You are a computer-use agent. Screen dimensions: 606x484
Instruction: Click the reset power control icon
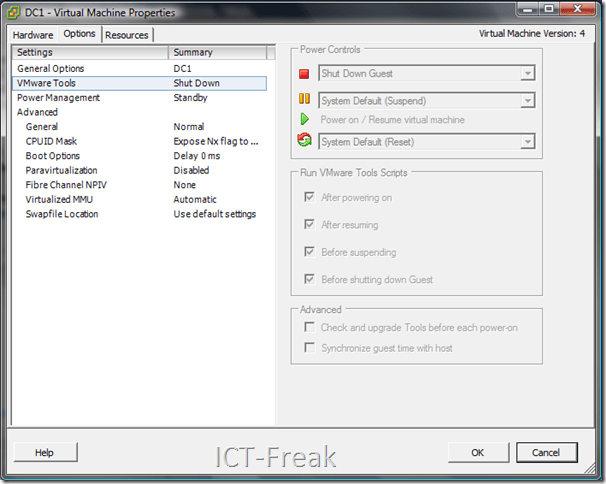(305, 141)
